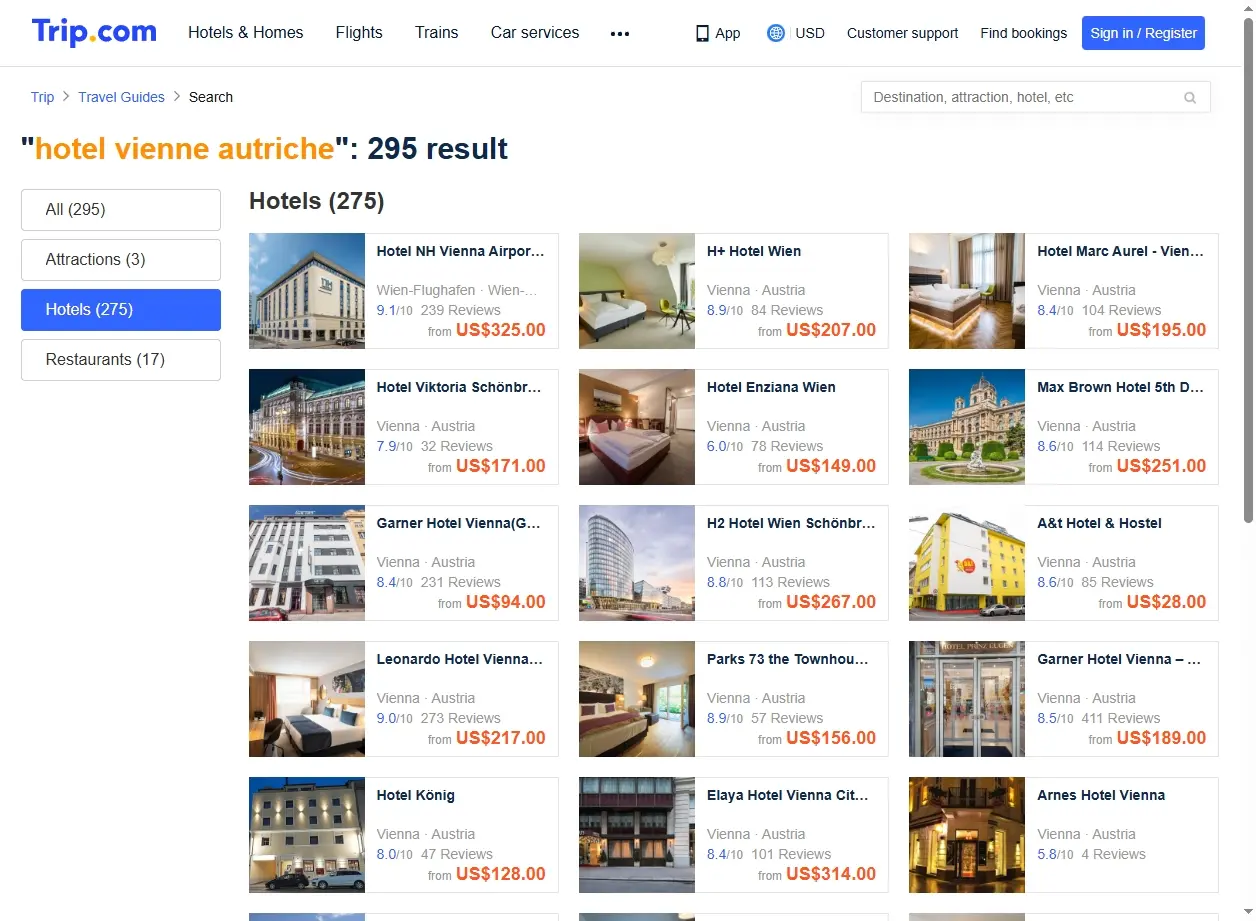This screenshot has width=1256, height=921.
Task: Click the US$314.00 price
Action: point(831,874)
